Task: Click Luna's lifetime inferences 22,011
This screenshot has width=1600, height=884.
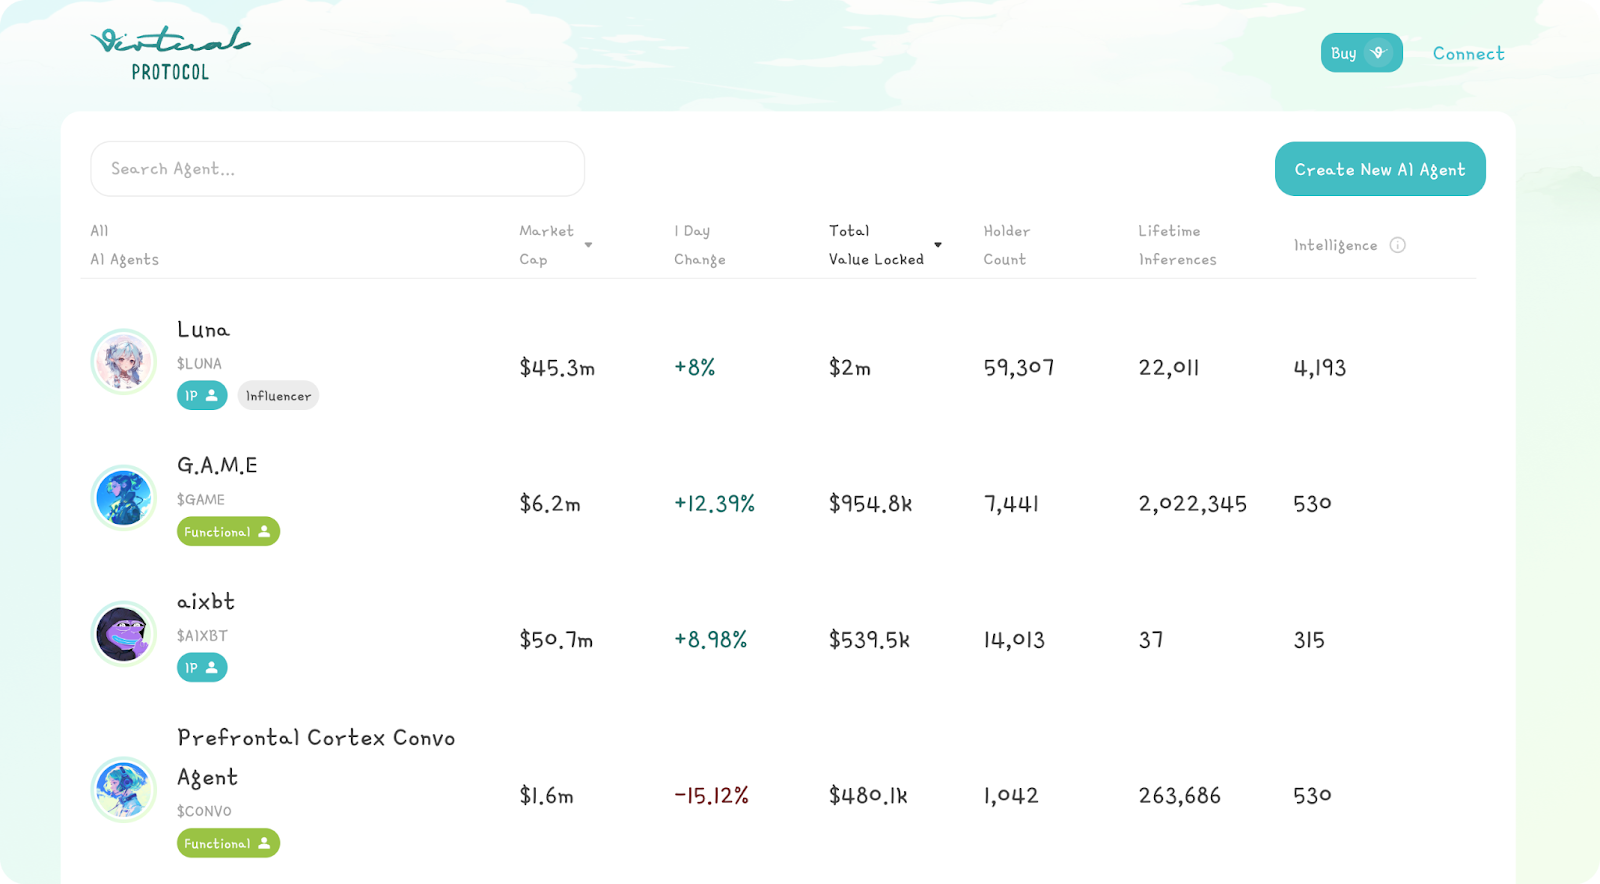Action: 1169,368
